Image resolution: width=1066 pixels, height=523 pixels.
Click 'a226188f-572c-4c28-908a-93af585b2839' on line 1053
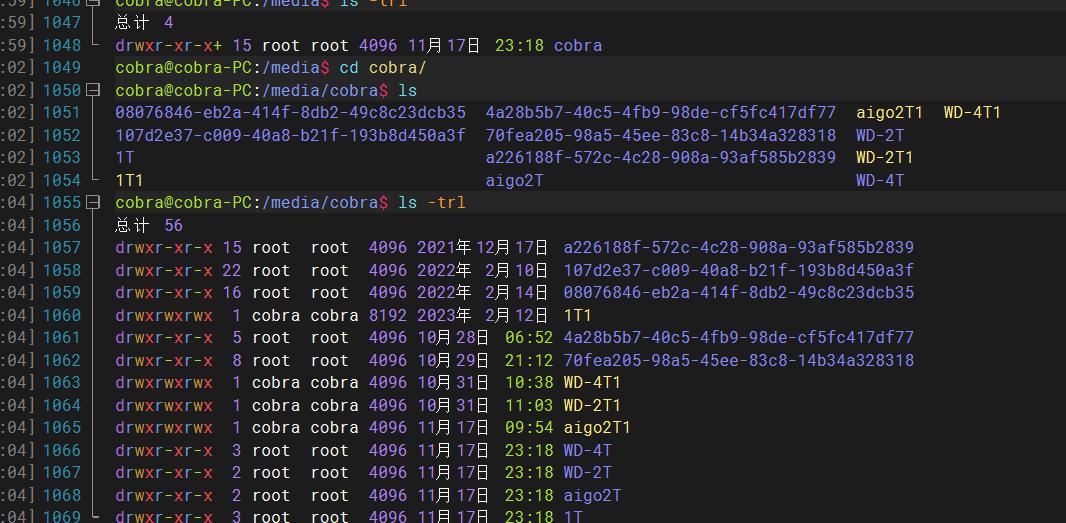tap(661, 158)
